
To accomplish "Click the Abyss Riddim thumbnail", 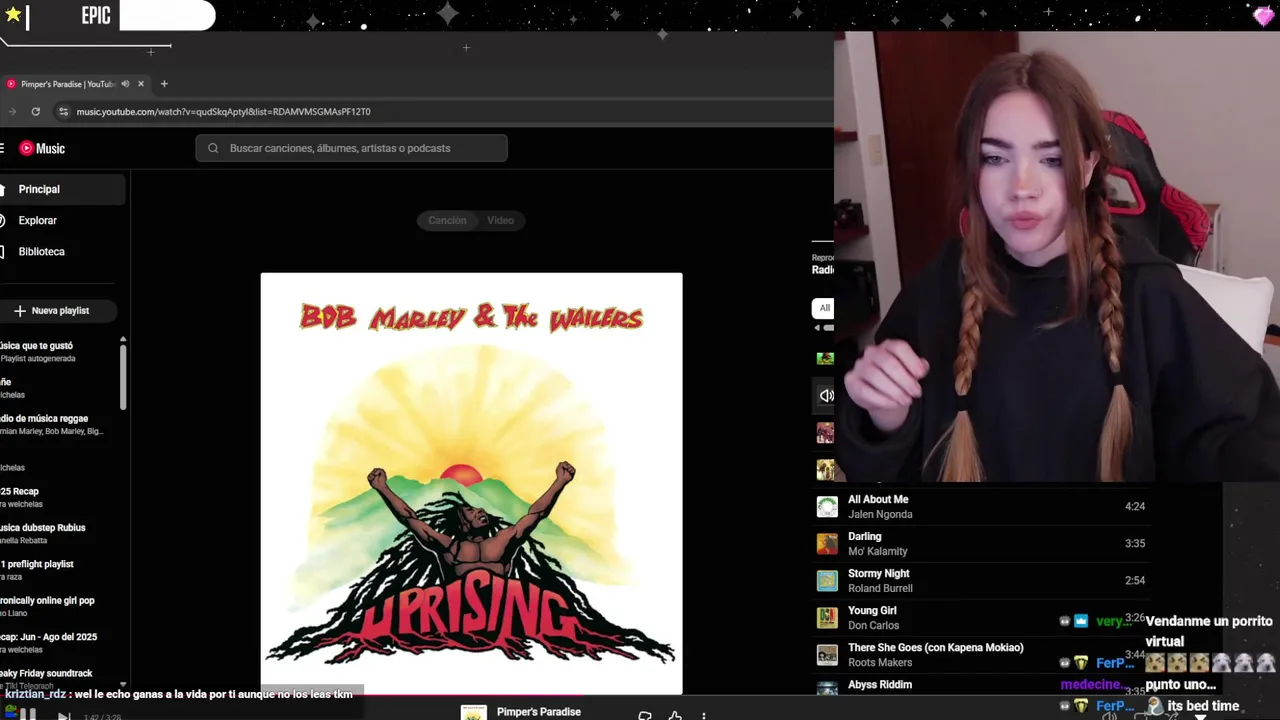I will [x=827, y=688].
